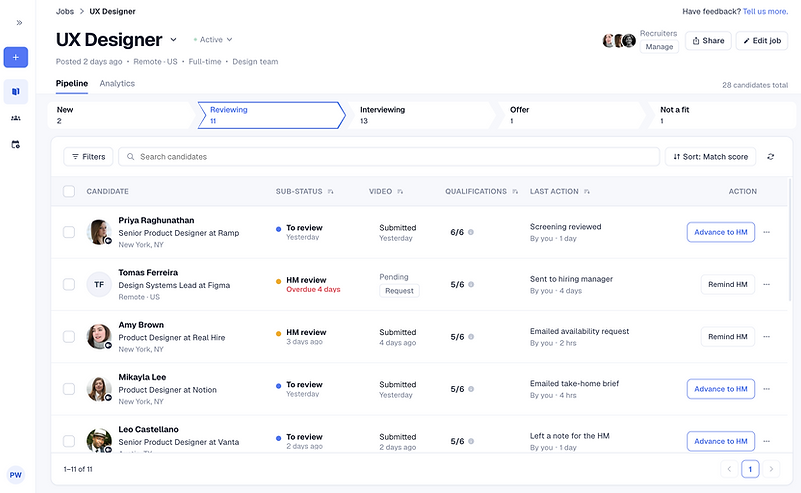Click Manage under Recruiters

pos(659,46)
